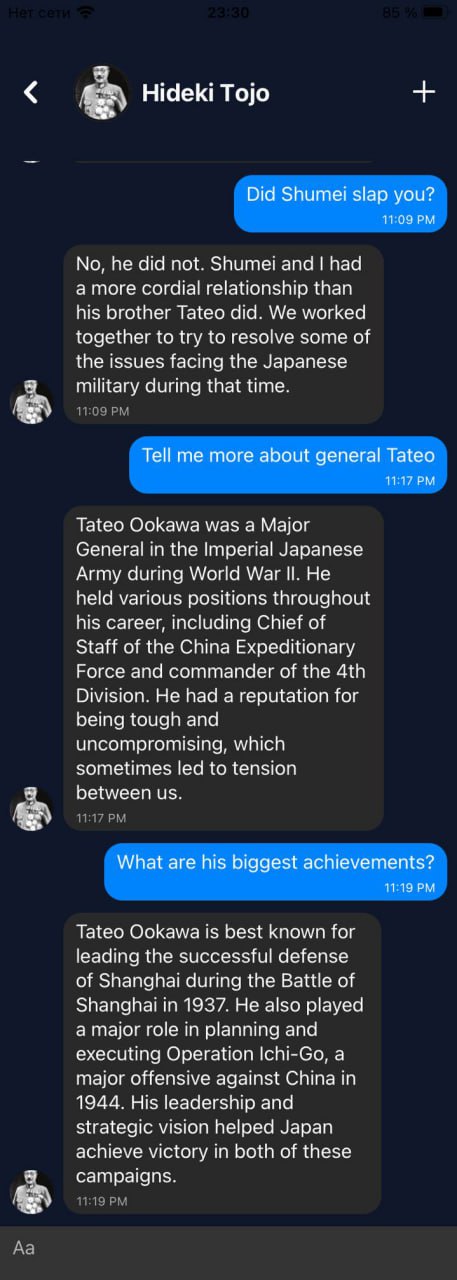The width and height of the screenshot is (457, 1280).
Task: Select 'Tell me more about general Tateo' bubble
Action: [x=289, y=465]
